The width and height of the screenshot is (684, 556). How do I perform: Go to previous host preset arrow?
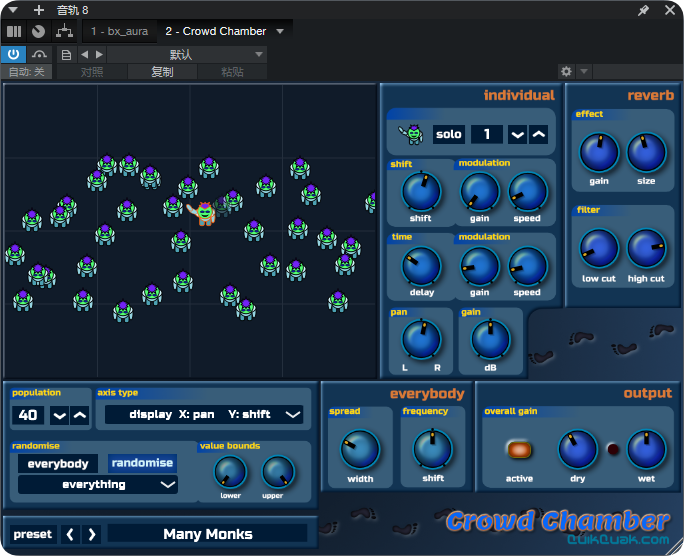click(85, 55)
